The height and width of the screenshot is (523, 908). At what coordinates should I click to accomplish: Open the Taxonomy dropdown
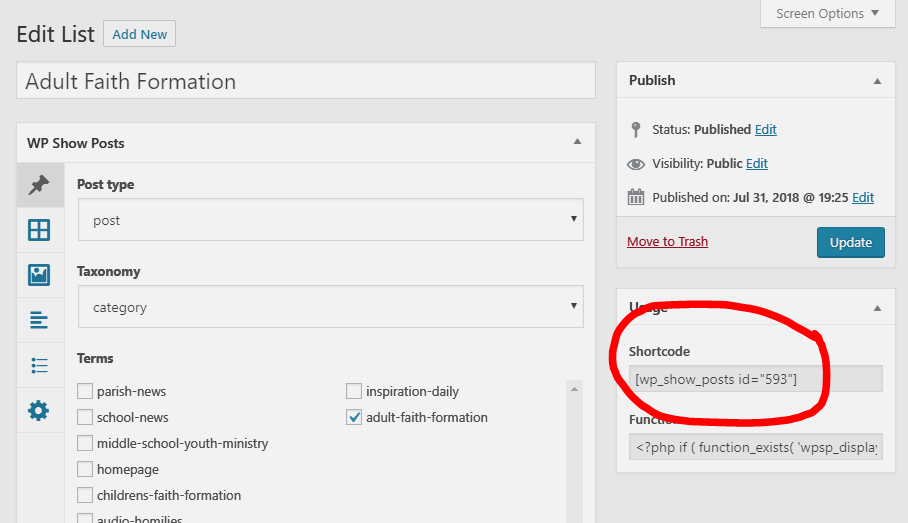(330, 307)
